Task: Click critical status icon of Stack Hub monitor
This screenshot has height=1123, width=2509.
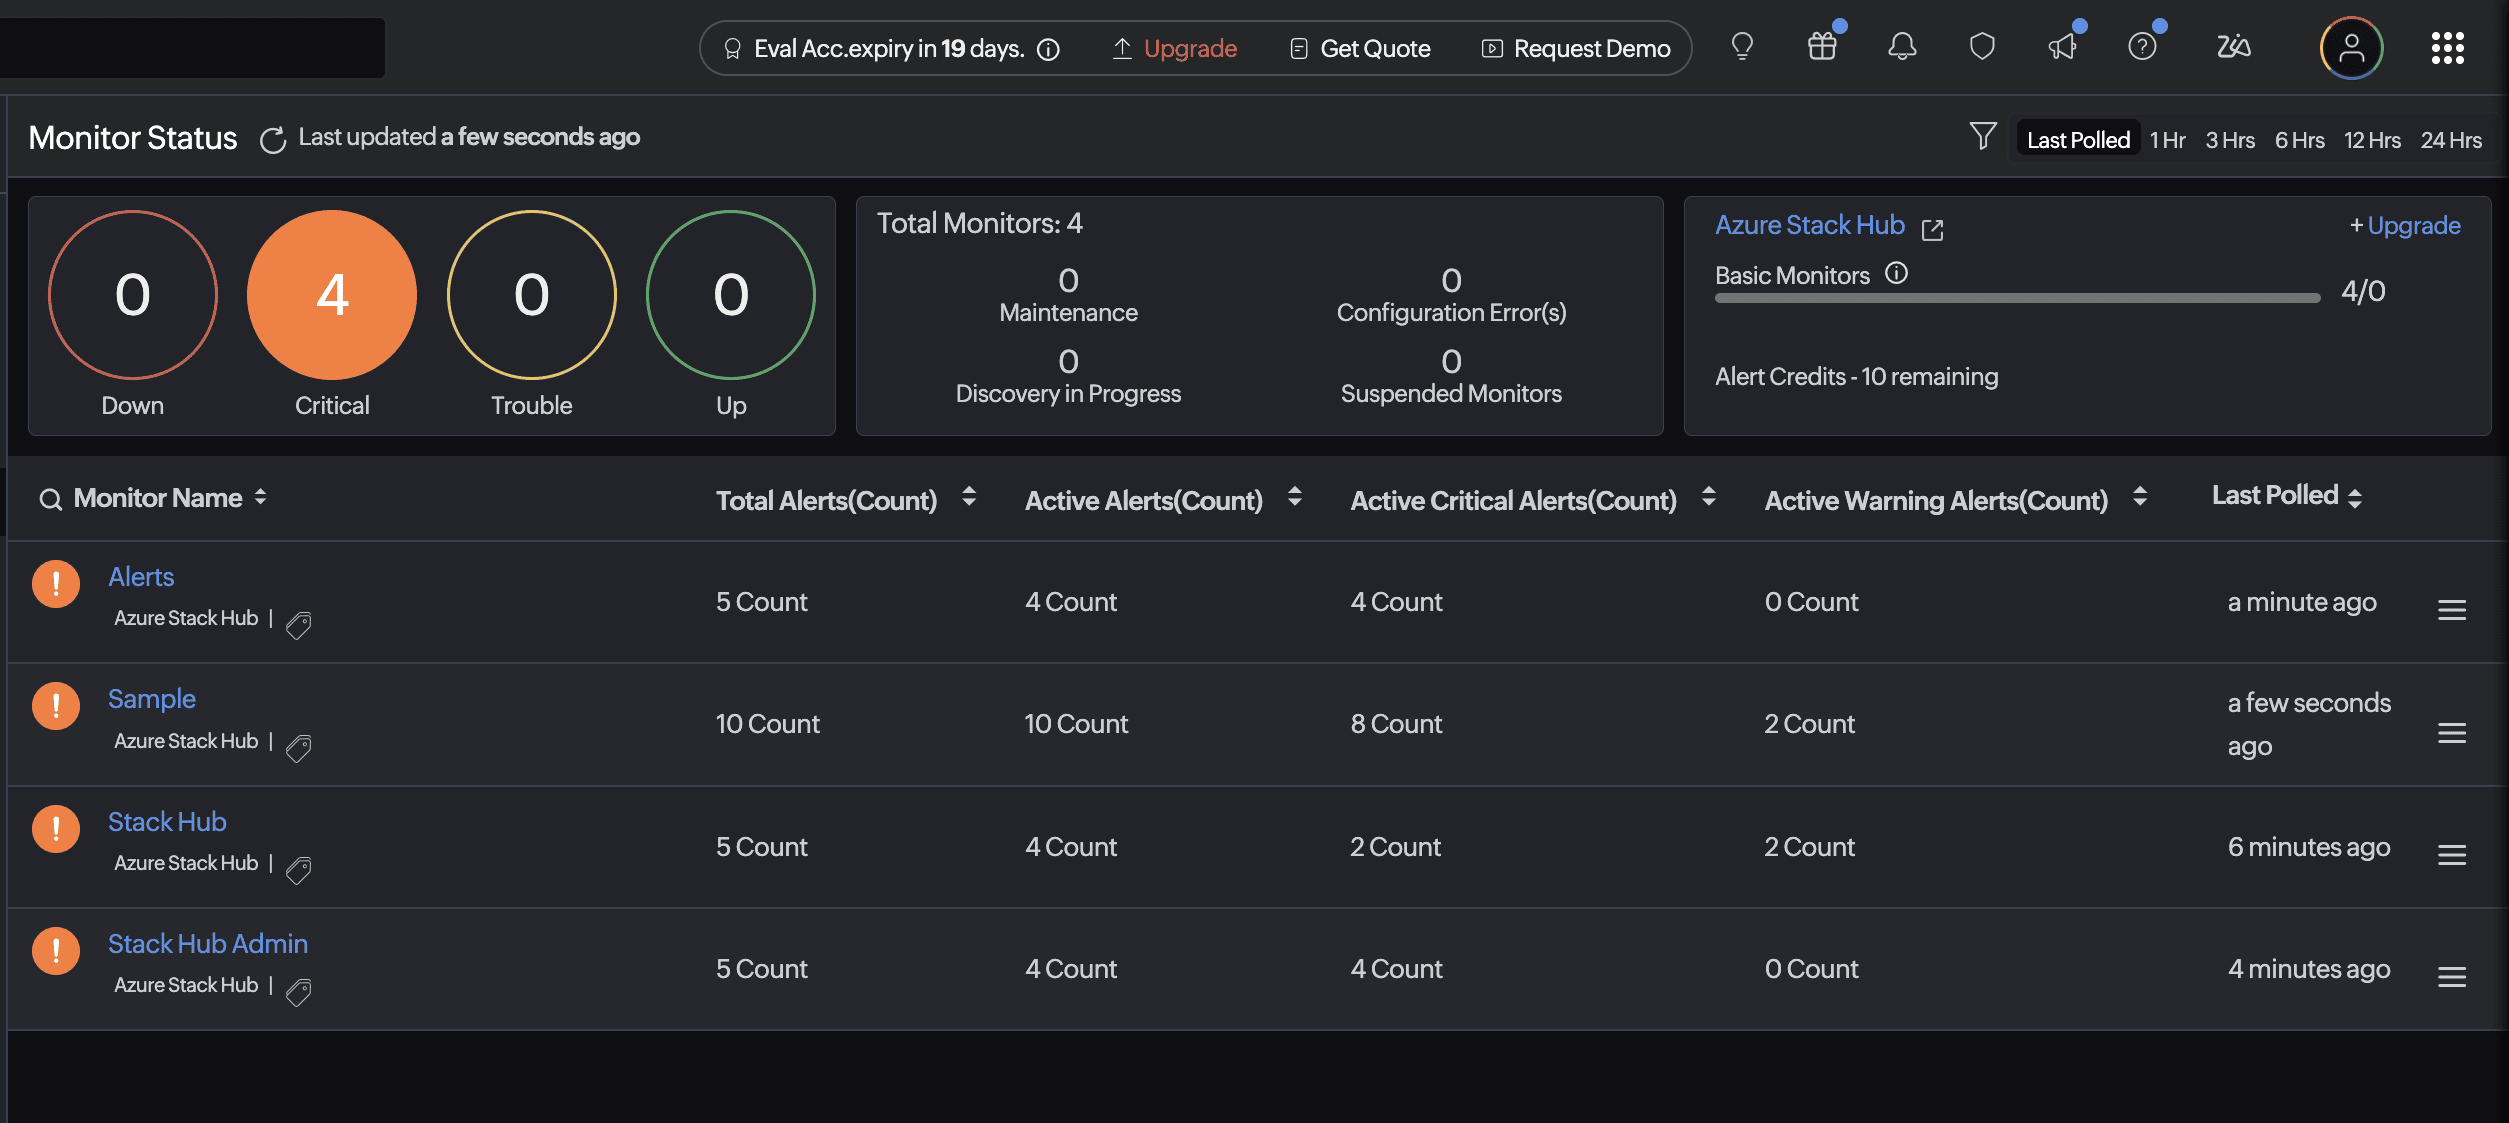Action: [56, 829]
